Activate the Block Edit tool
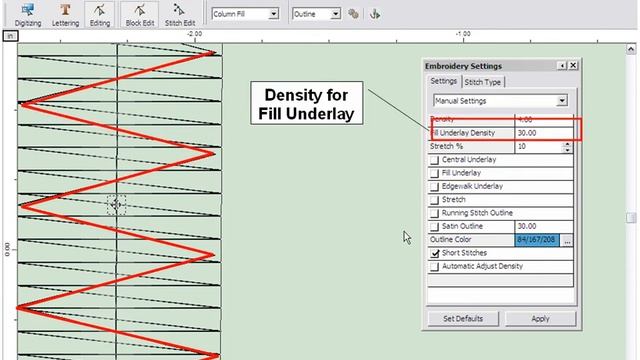Viewport: 640px width, 360px height. pos(140,14)
